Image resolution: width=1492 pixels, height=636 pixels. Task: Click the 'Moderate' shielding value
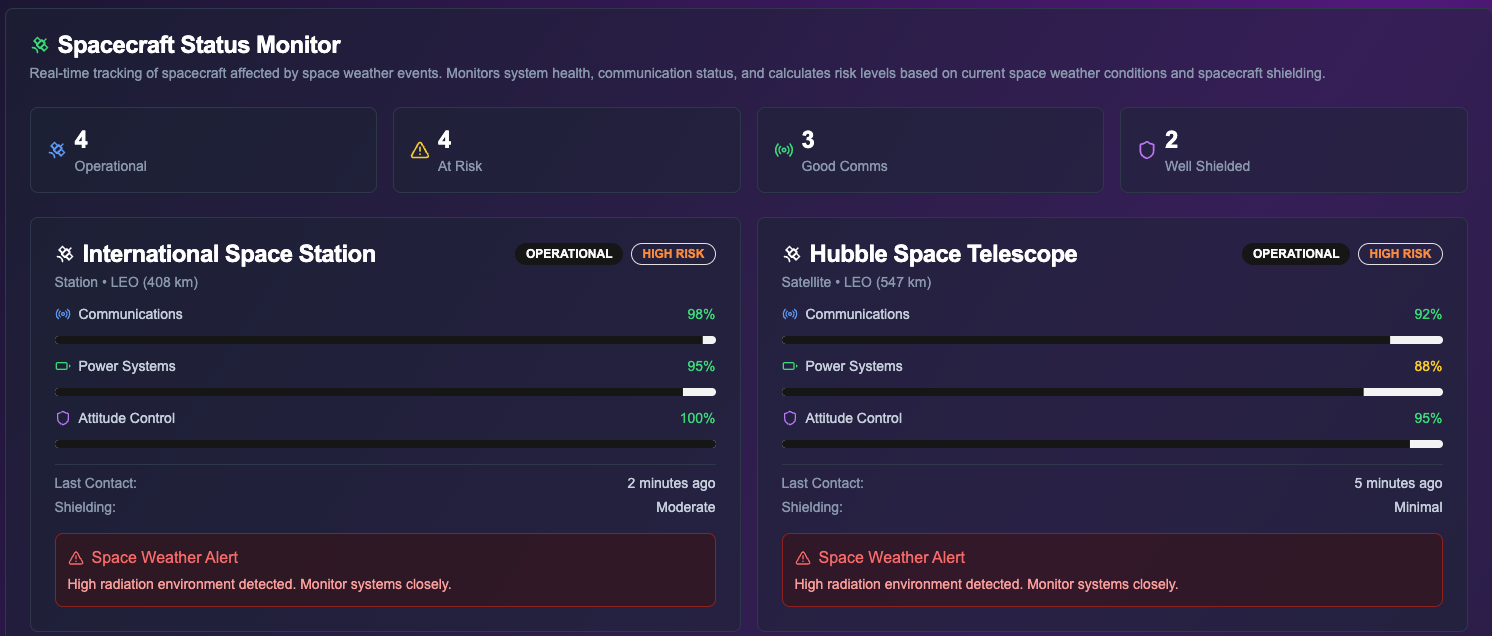686,507
